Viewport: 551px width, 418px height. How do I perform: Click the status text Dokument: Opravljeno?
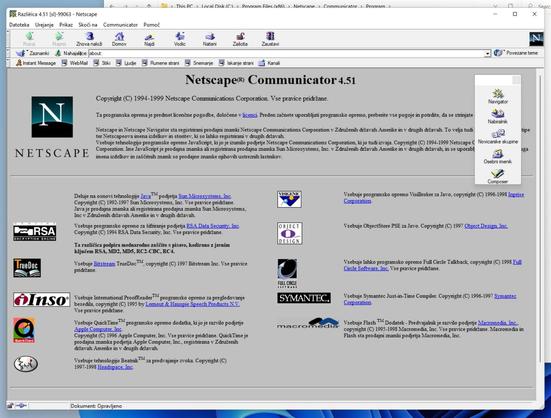click(x=96, y=406)
